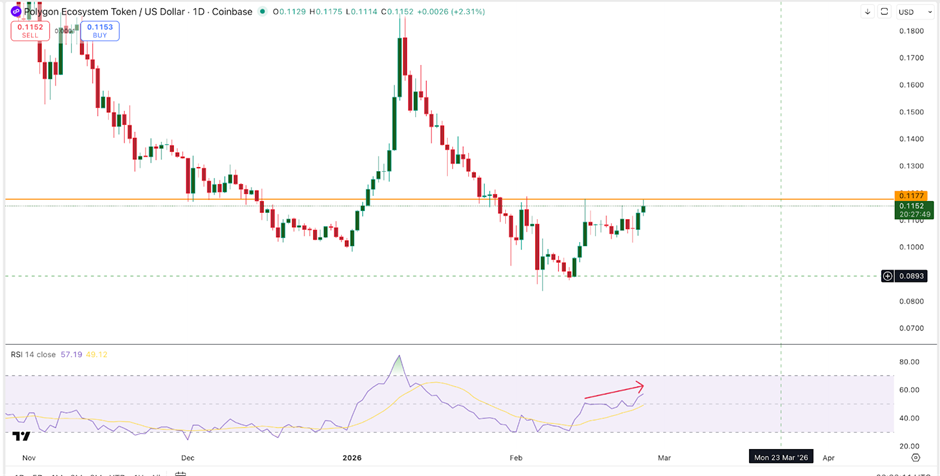The image size is (940, 476).
Task: Click the 0.1400 price axis label
Action: pyautogui.click(x=910, y=139)
